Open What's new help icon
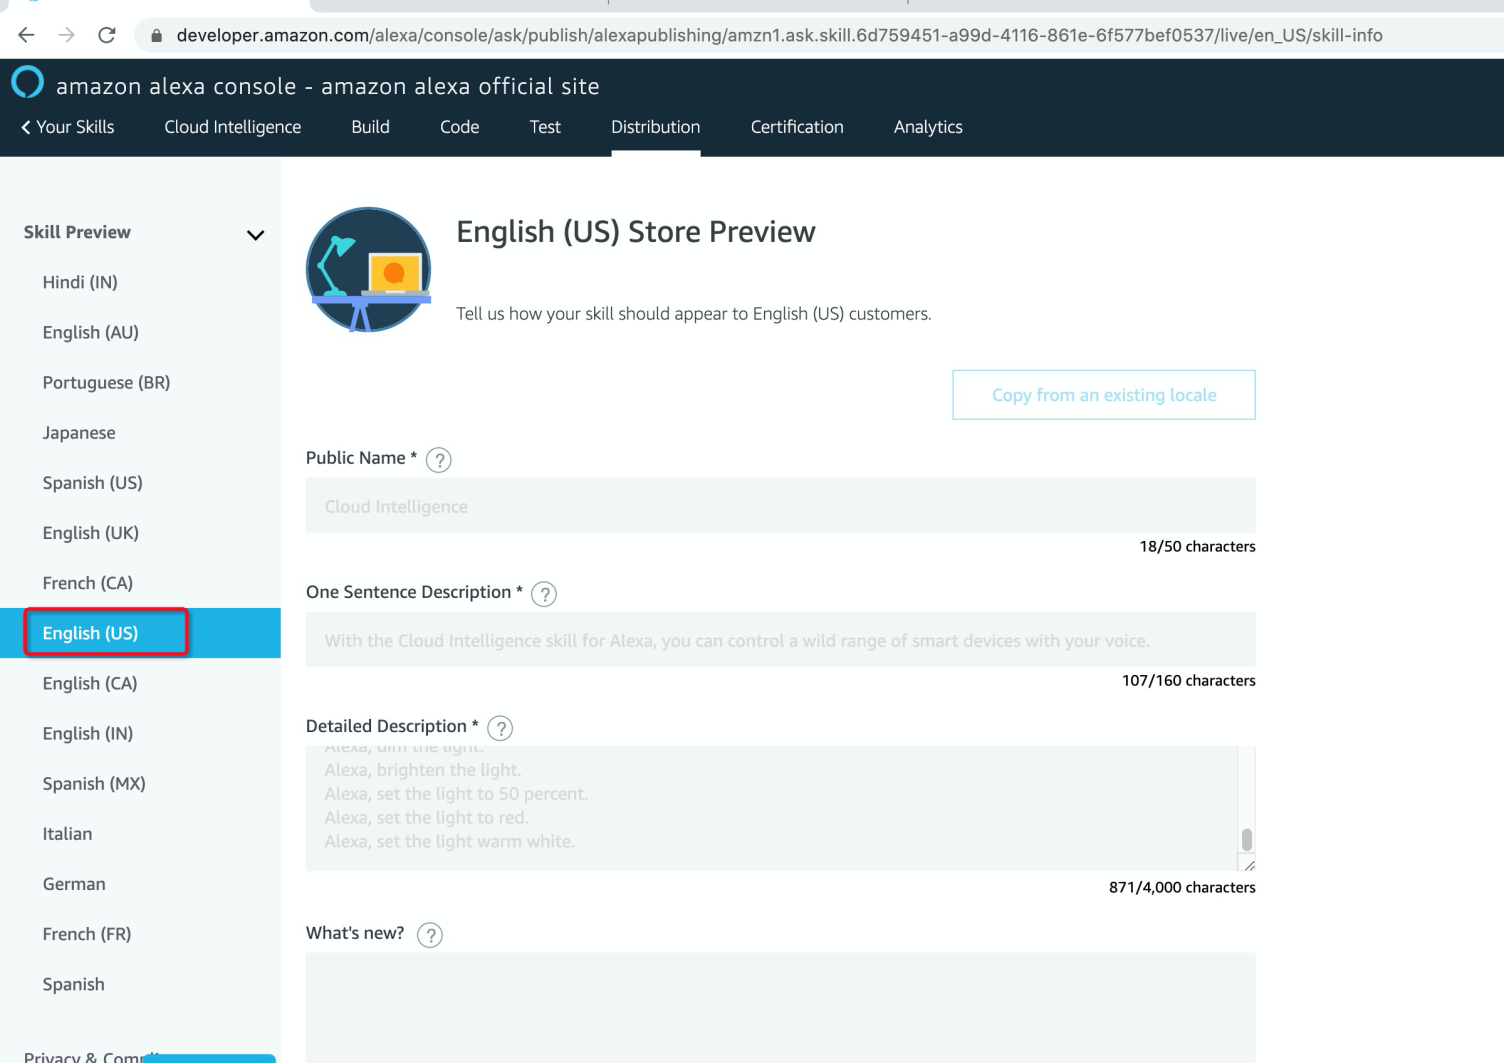This screenshot has width=1504, height=1063. (x=430, y=935)
